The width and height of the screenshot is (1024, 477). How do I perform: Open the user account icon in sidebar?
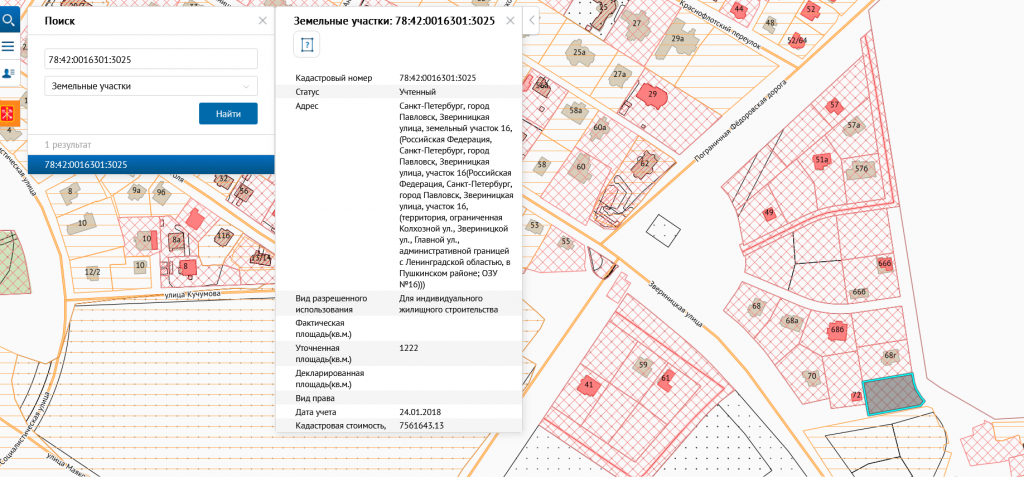(x=8, y=73)
